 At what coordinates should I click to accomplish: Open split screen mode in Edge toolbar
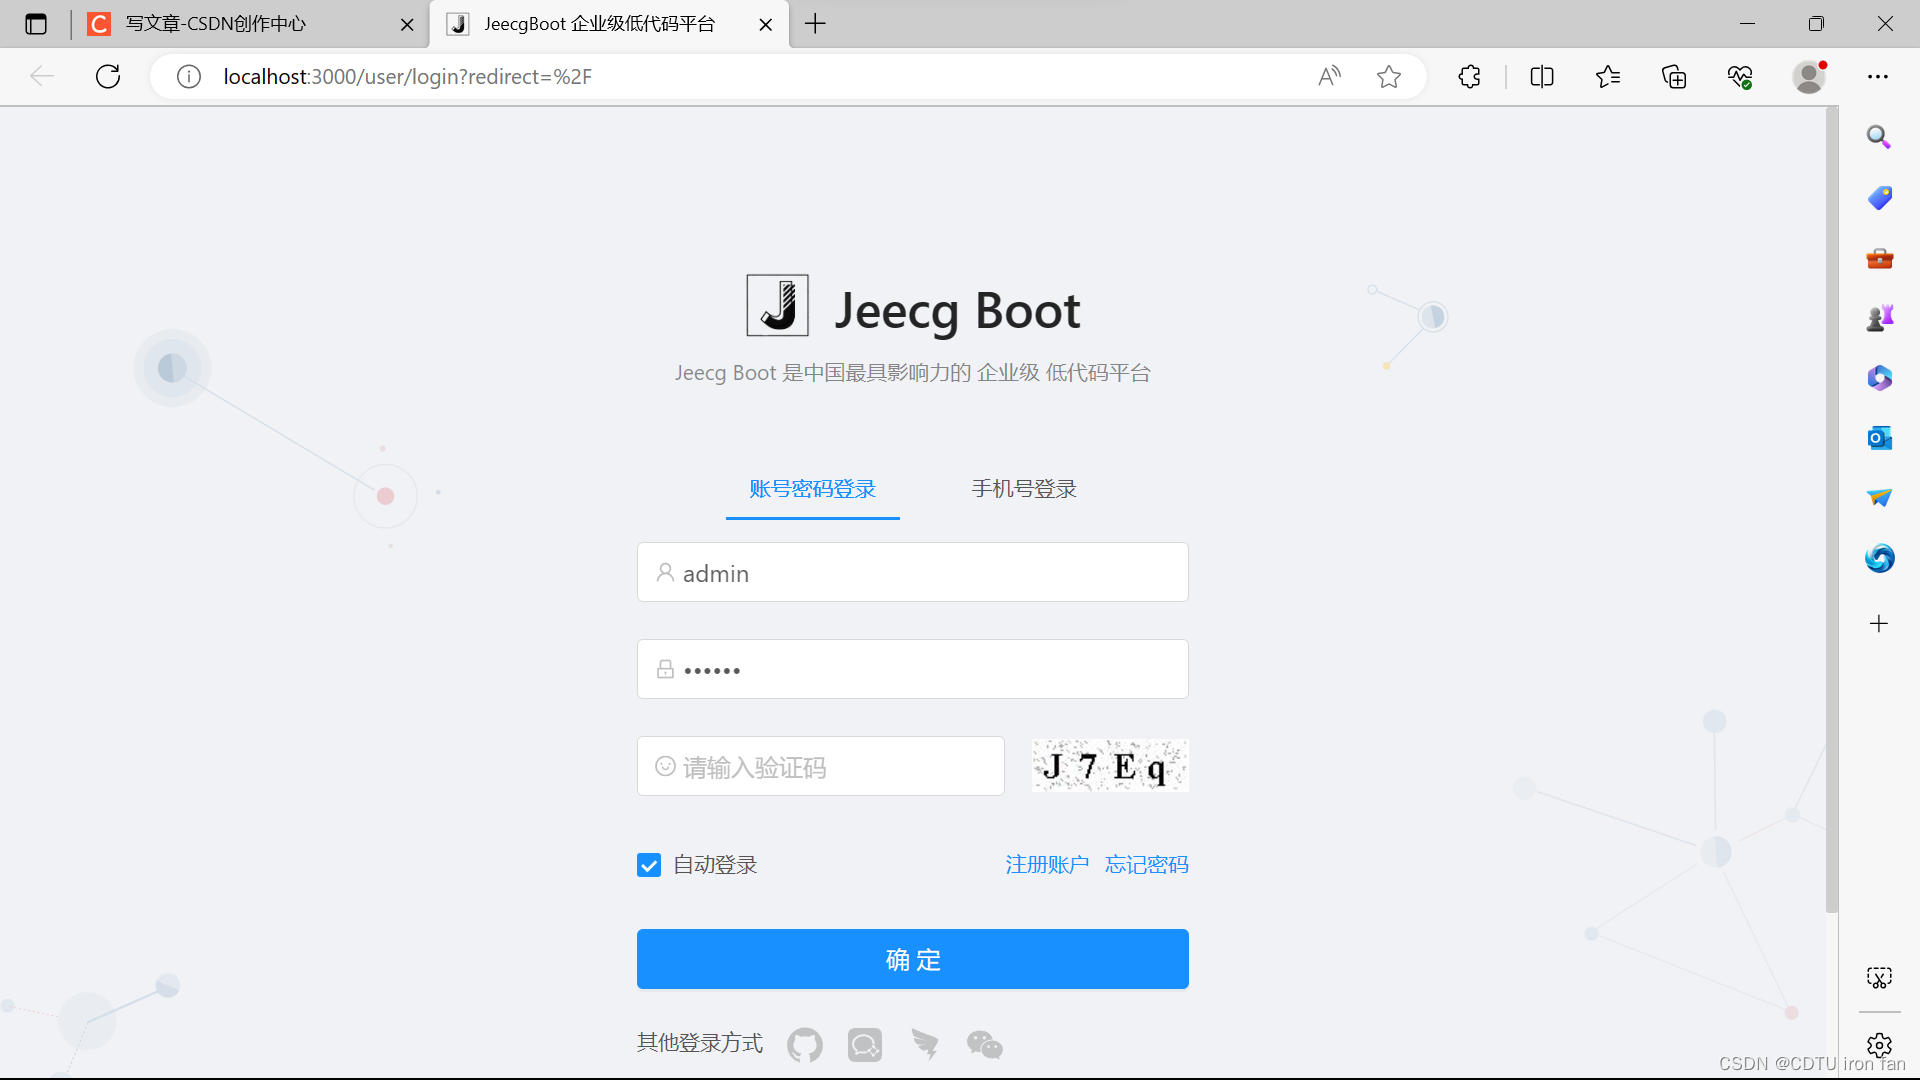click(x=1542, y=76)
